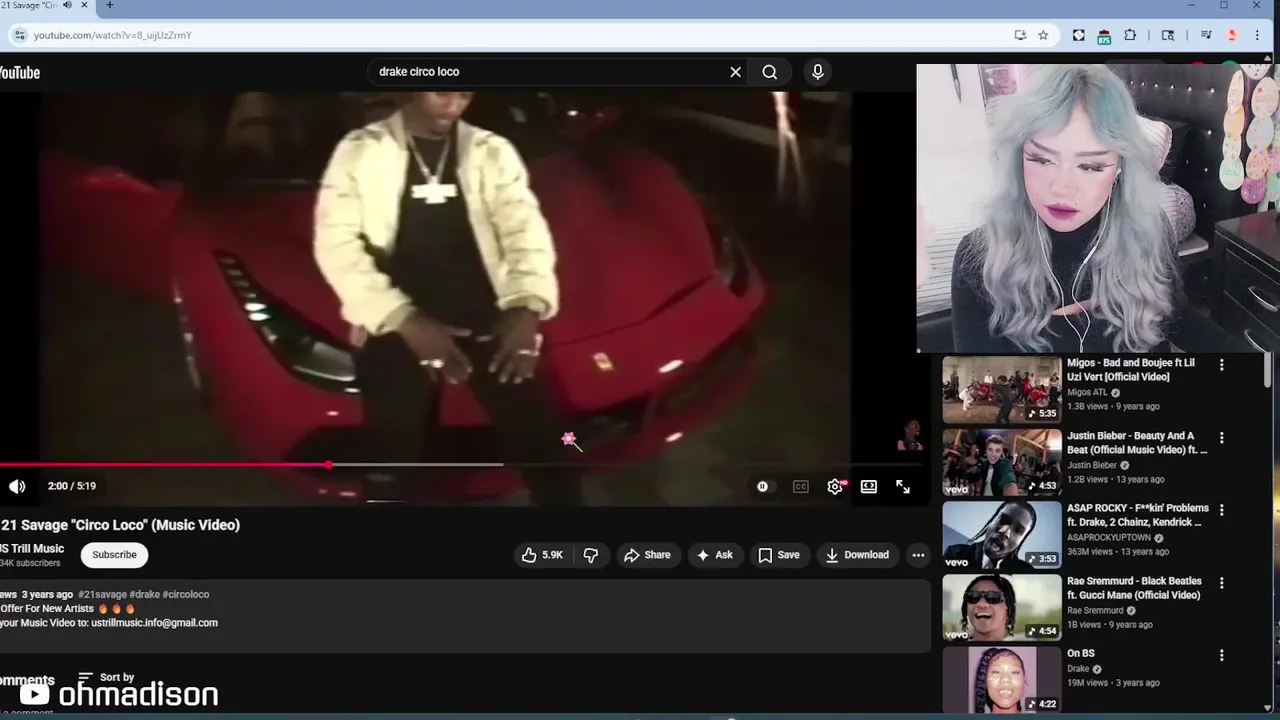This screenshot has width=1280, height=720.
Task: Open options menu for Rae Sremmurd video
Action: click(x=1221, y=582)
